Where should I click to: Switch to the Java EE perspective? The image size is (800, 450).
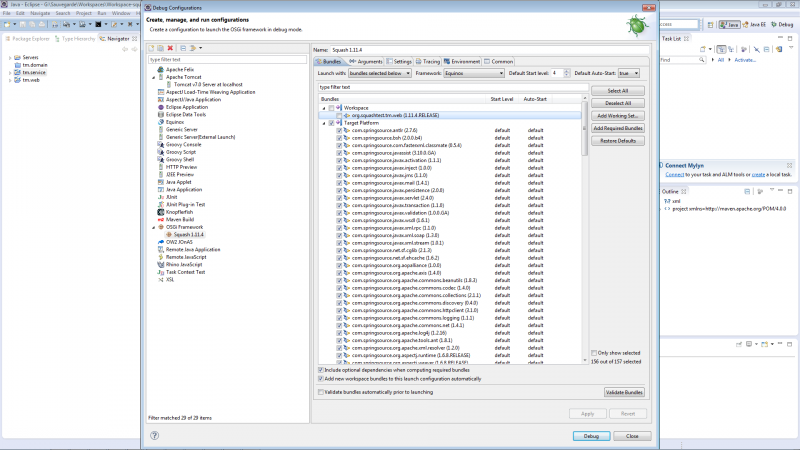point(755,24)
